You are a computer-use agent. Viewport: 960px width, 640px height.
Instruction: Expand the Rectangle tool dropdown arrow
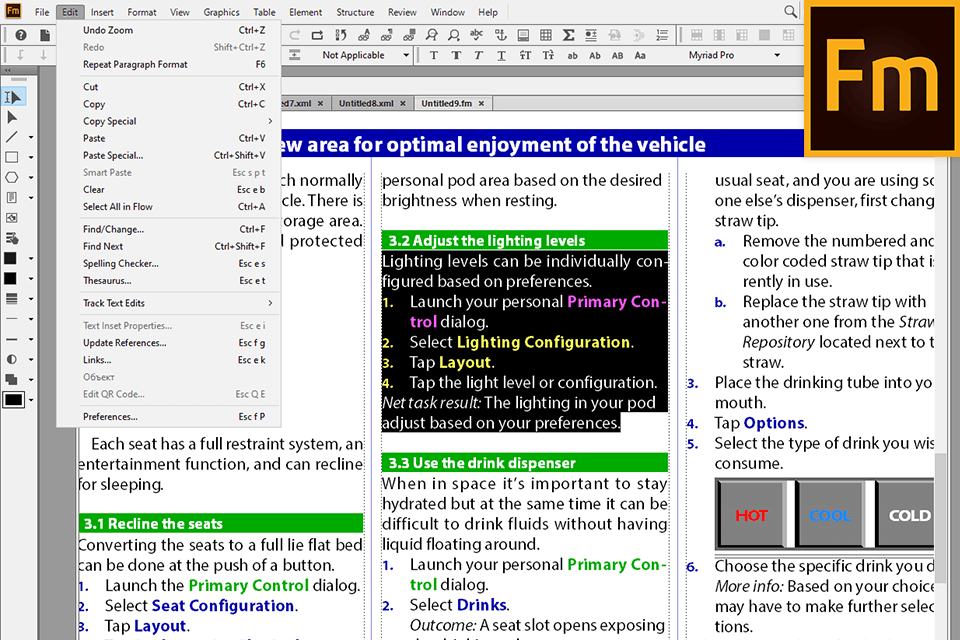(x=31, y=158)
